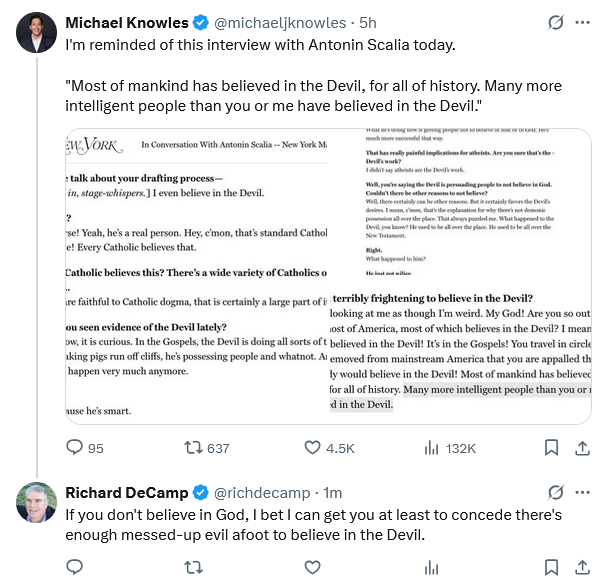Open more options for Knowles' tweet
This screenshot has height=587, width=609.
pyautogui.click(x=582, y=23)
